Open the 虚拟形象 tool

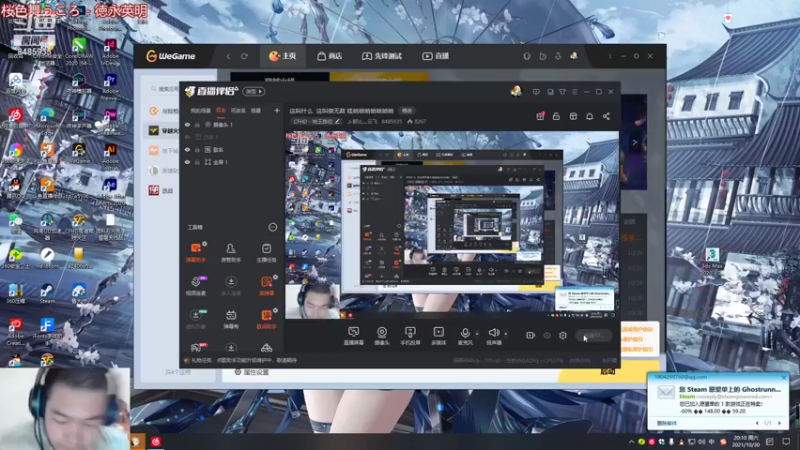click(x=195, y=319)
